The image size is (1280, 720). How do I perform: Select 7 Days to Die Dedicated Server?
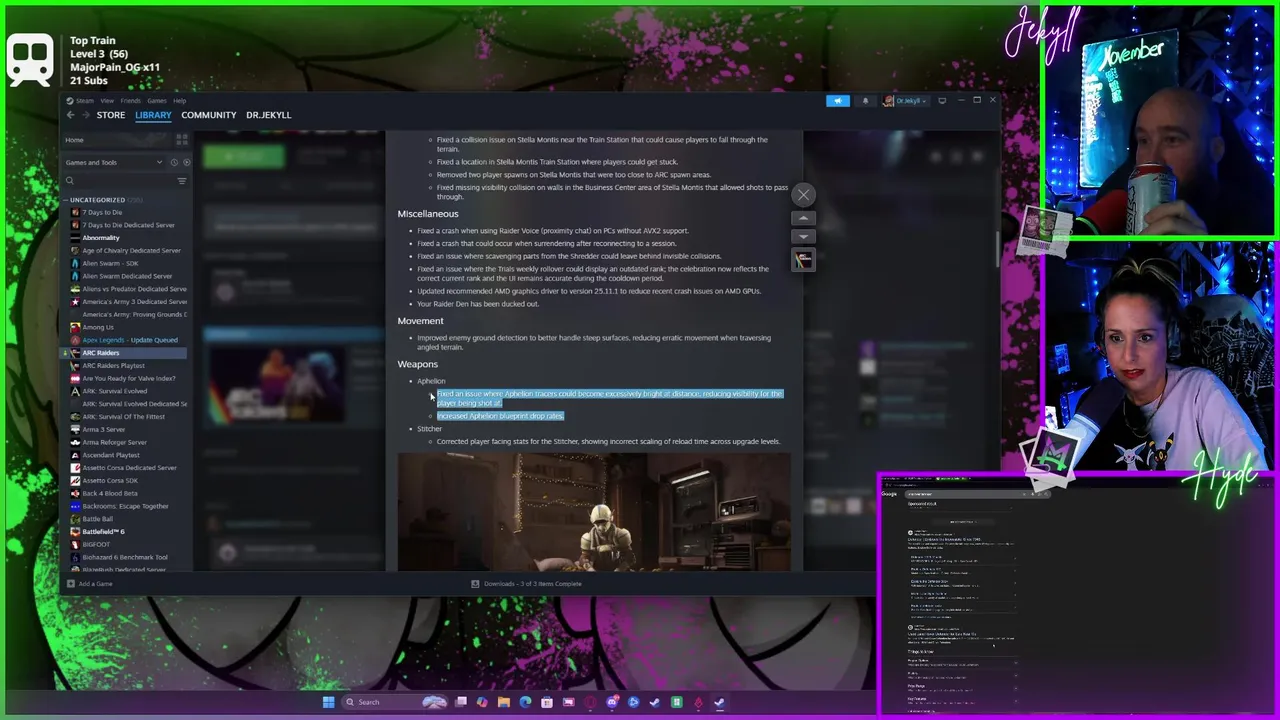click(128, 225)
